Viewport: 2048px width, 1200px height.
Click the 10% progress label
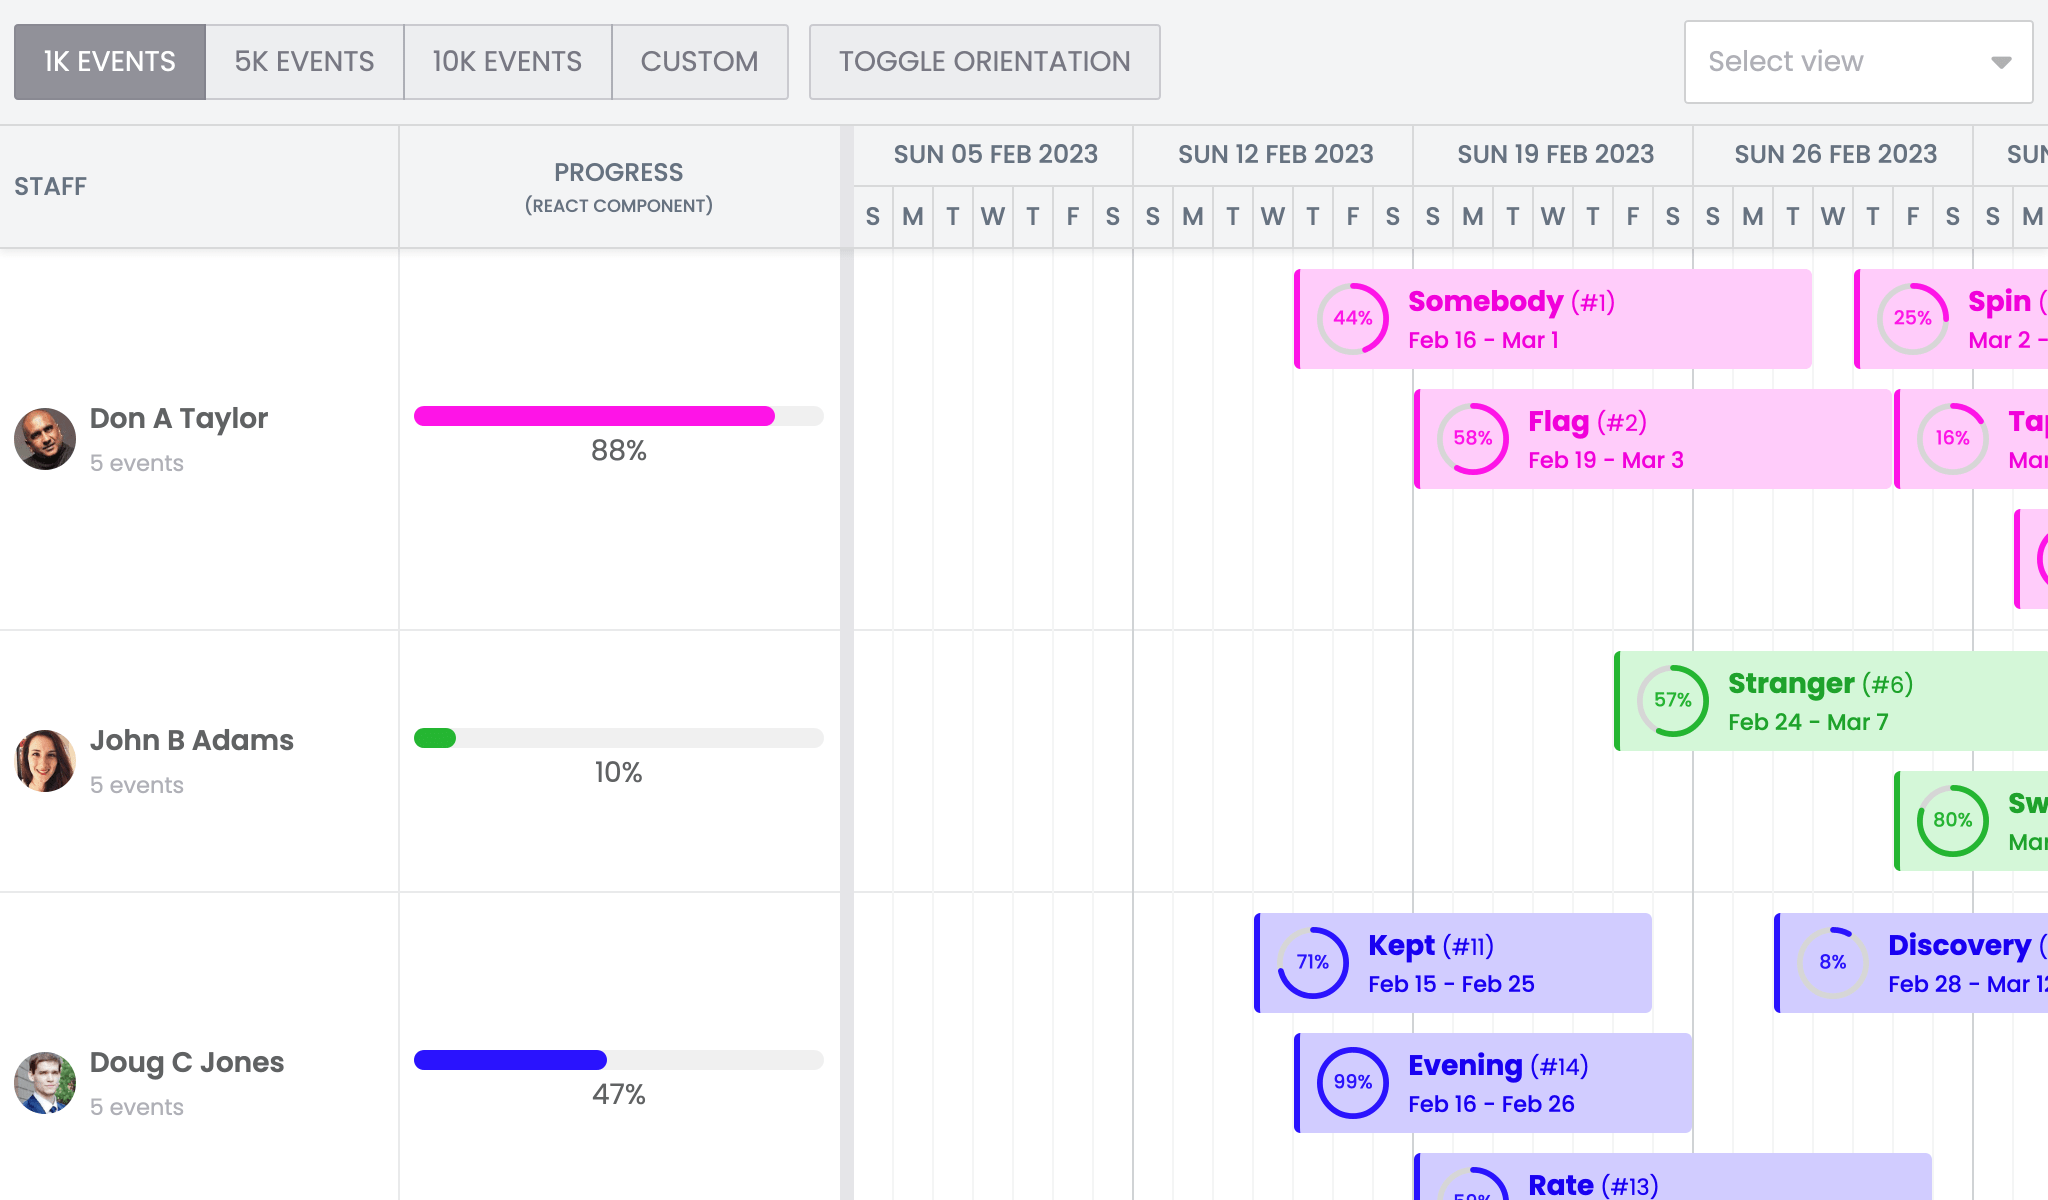pos(619,773)
